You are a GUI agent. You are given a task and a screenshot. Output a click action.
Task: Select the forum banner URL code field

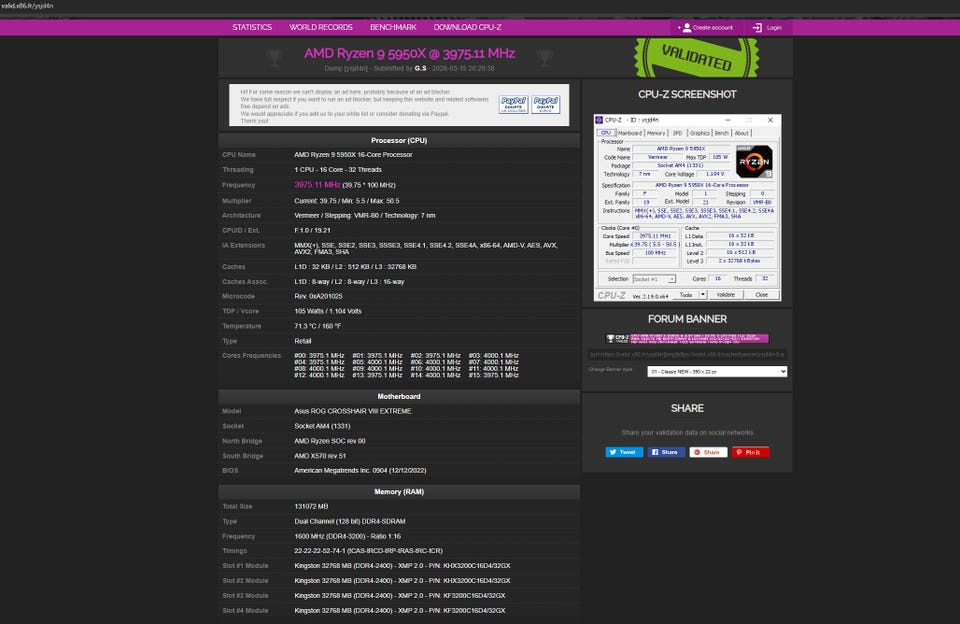(x=687, y=355)
